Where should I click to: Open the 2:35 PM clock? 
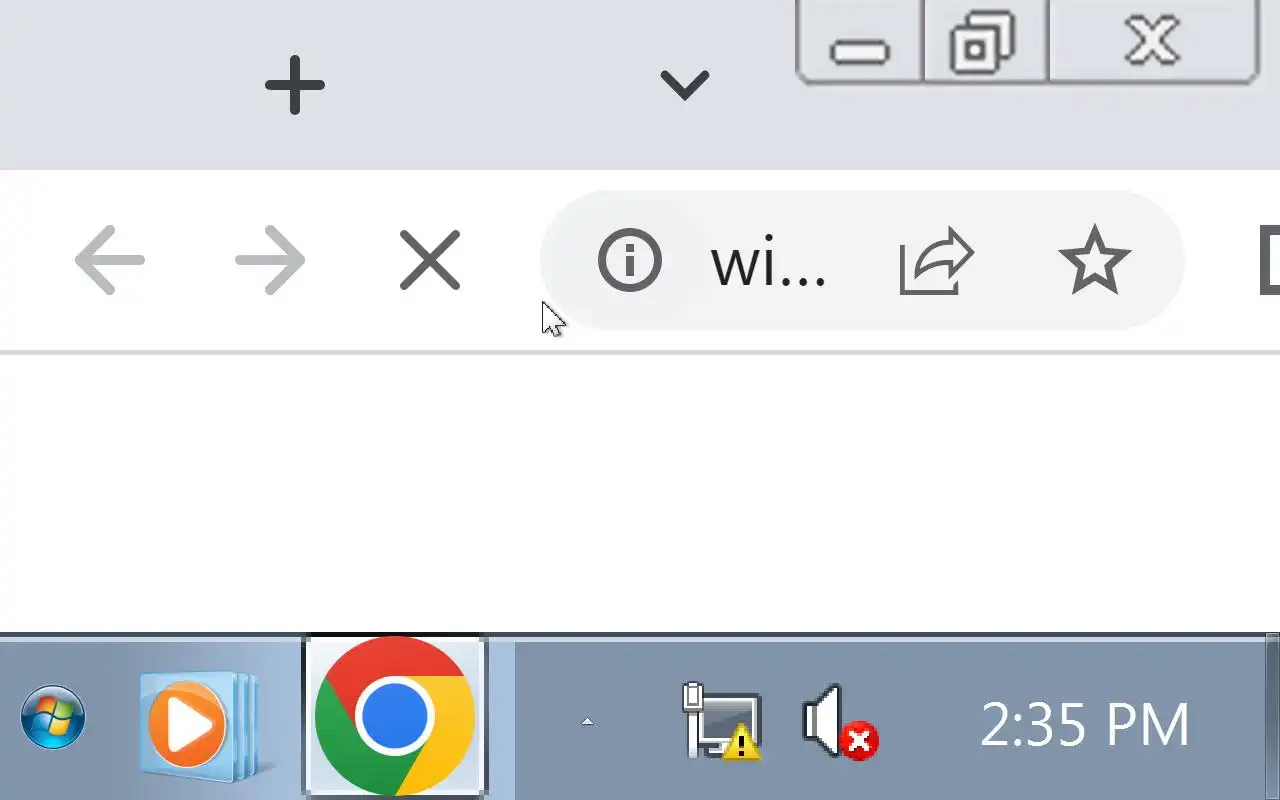coord(1085,724)
